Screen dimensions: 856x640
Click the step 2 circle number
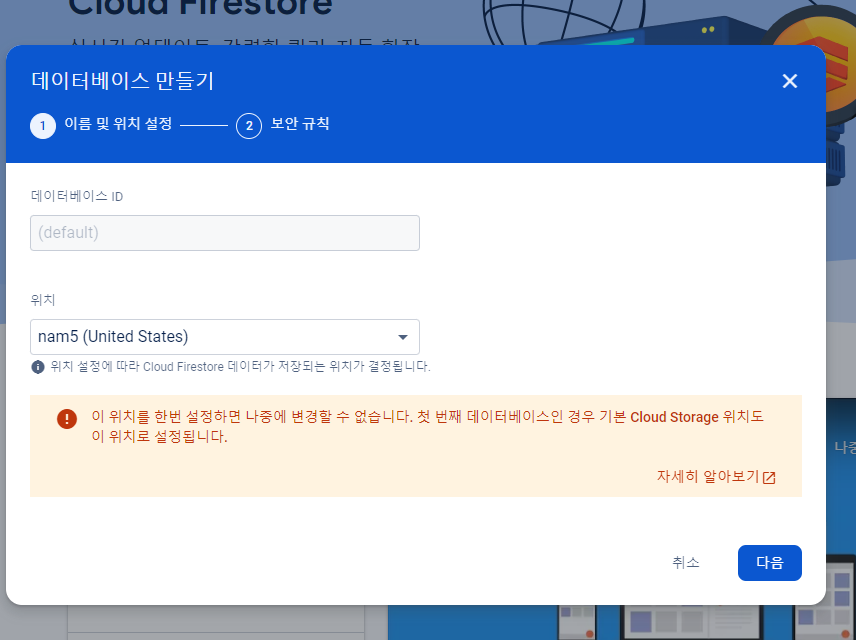[249, 126]
